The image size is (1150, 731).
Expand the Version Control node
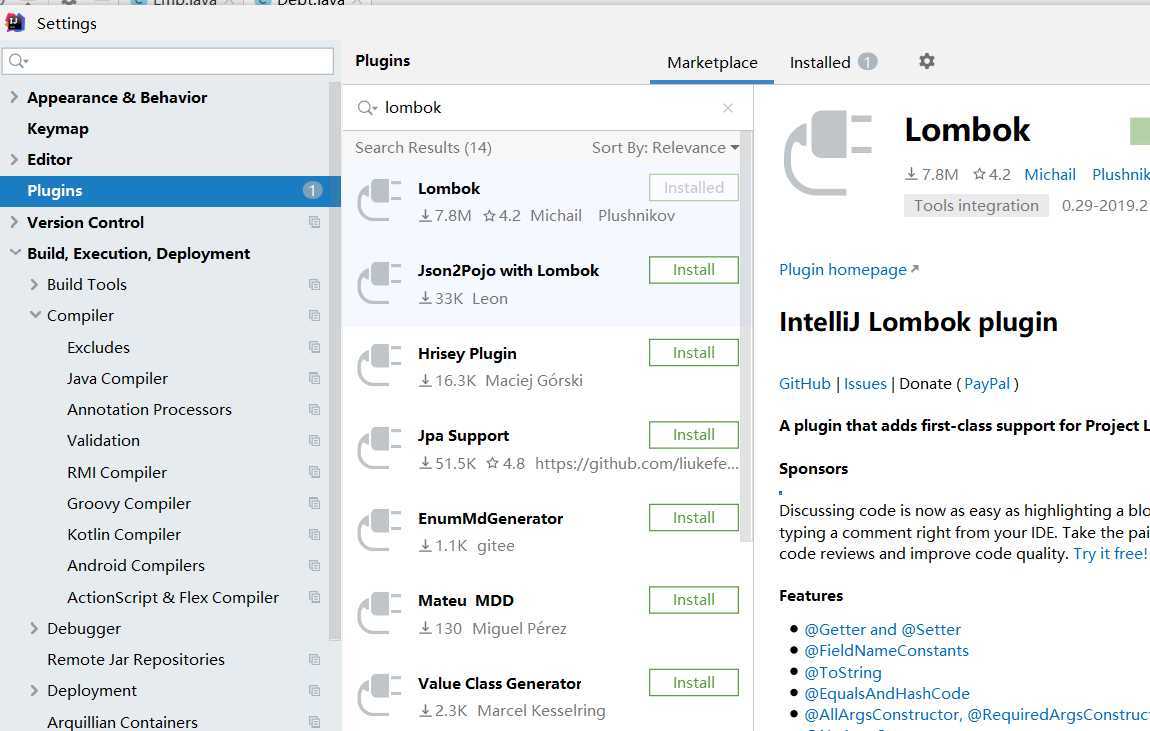(14, 222)
